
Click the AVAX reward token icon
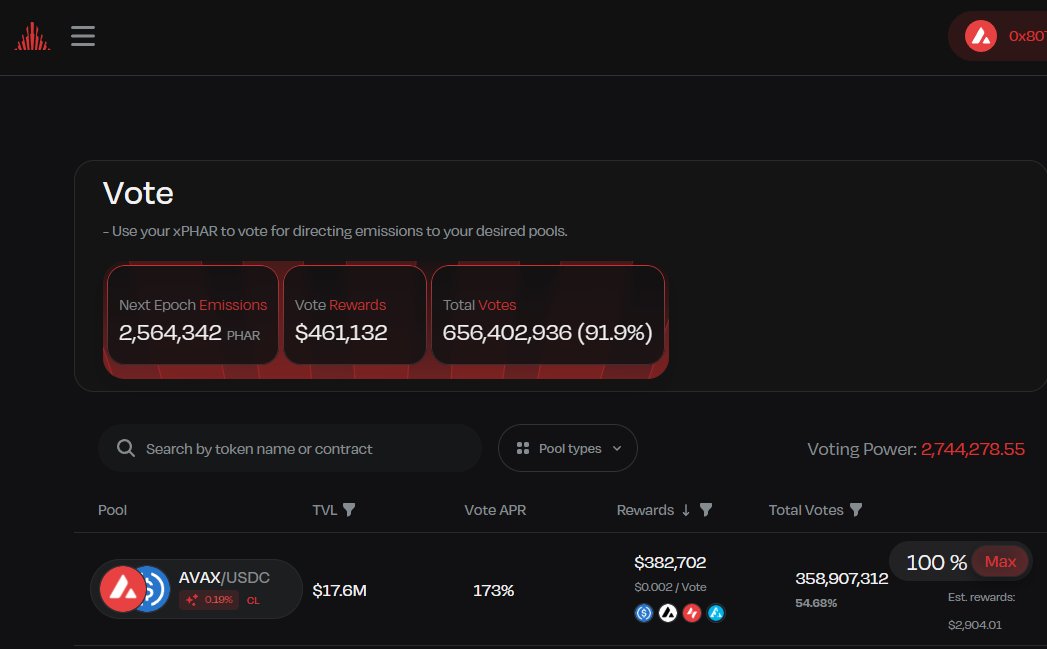[x=668, y=613]
